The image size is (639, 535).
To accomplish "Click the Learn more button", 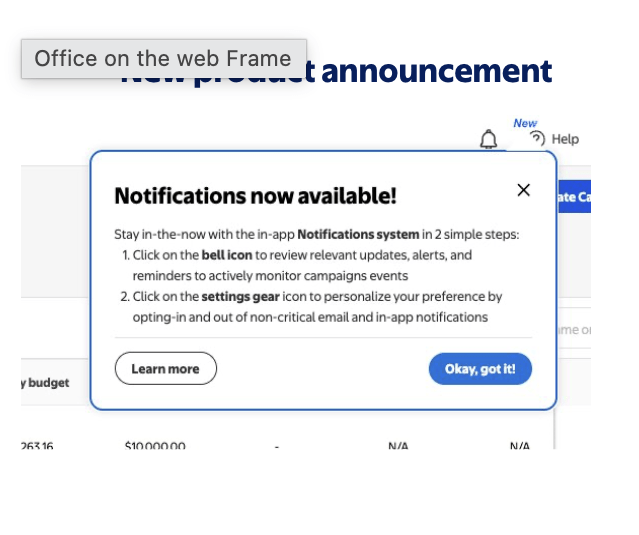I will pyautogui.click(x=165, y=368).
